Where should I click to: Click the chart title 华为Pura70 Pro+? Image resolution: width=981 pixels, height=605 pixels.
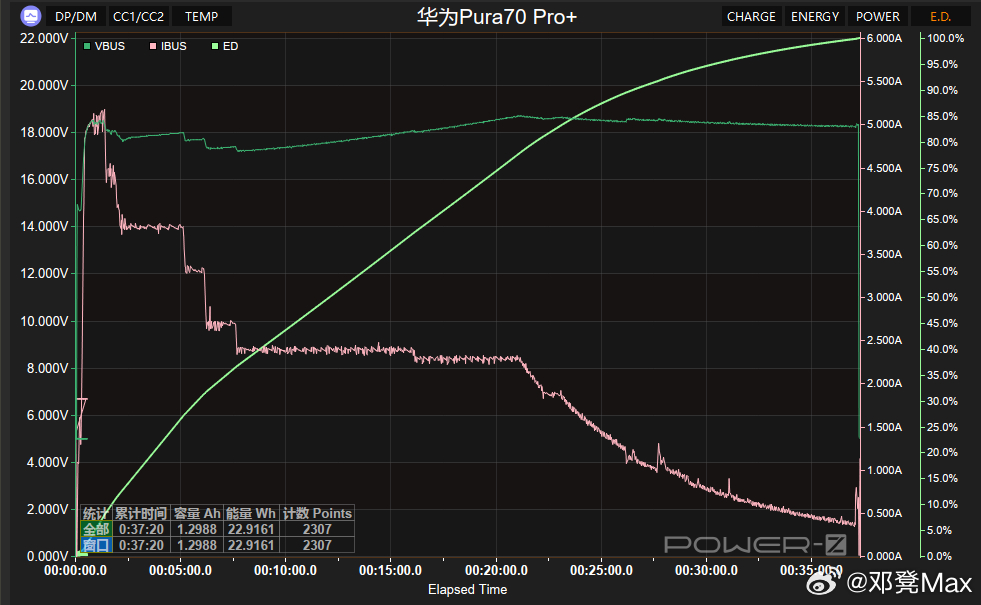tap(497, 16)
